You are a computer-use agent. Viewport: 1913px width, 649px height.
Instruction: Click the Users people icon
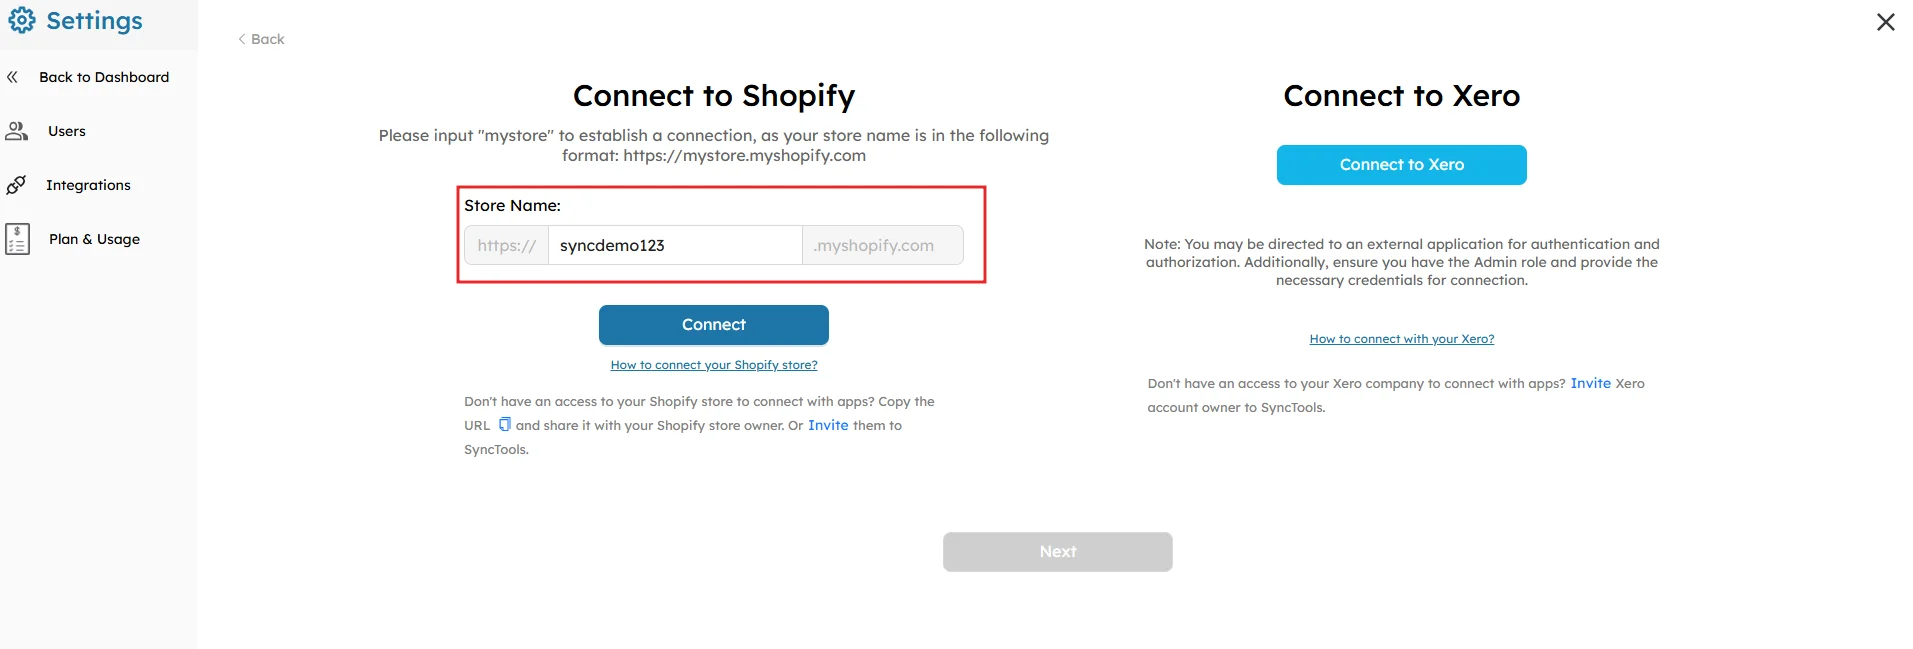pyautogui.click(x=17, y=131)
